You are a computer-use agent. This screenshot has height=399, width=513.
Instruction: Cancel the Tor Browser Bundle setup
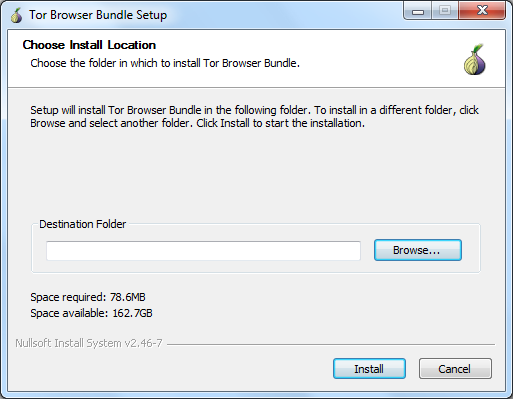pyautogui.click(x=455, y=369)
